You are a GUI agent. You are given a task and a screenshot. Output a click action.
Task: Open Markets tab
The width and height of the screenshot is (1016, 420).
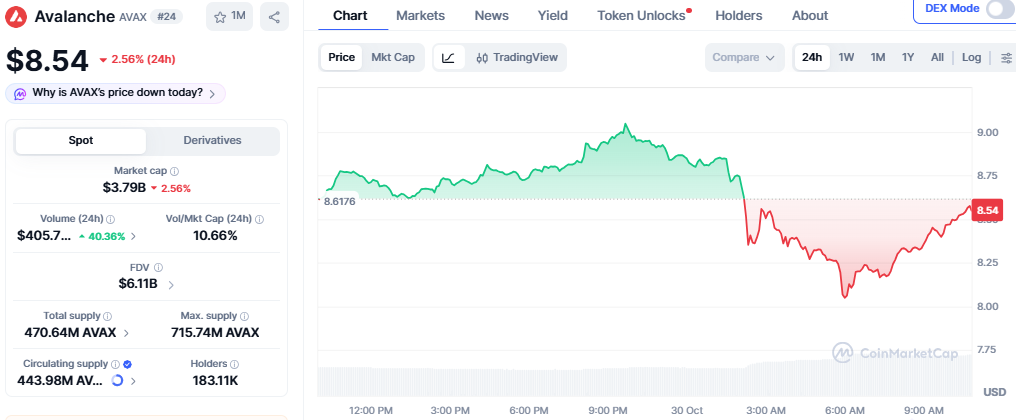421,16
